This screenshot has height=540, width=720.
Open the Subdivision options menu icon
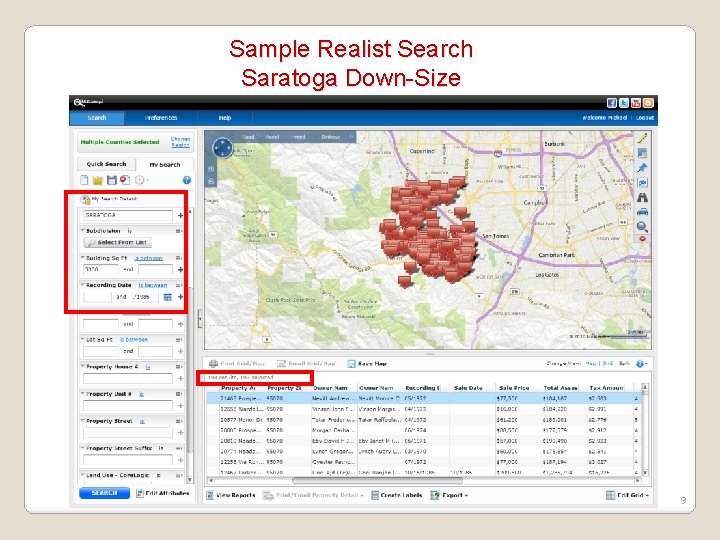(x=179, y=231)
